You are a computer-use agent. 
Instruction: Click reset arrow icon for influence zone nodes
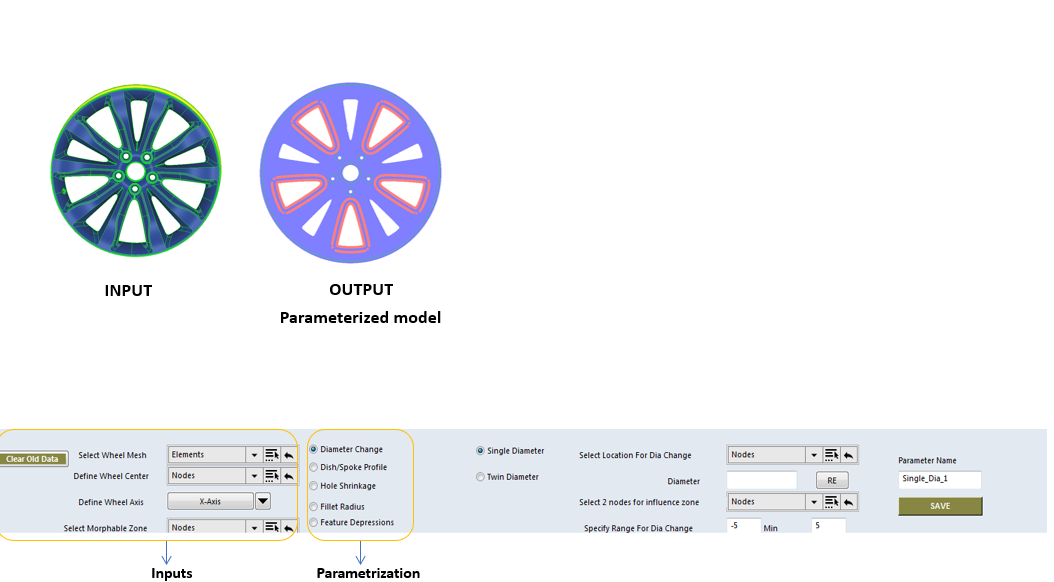point(848,502)
